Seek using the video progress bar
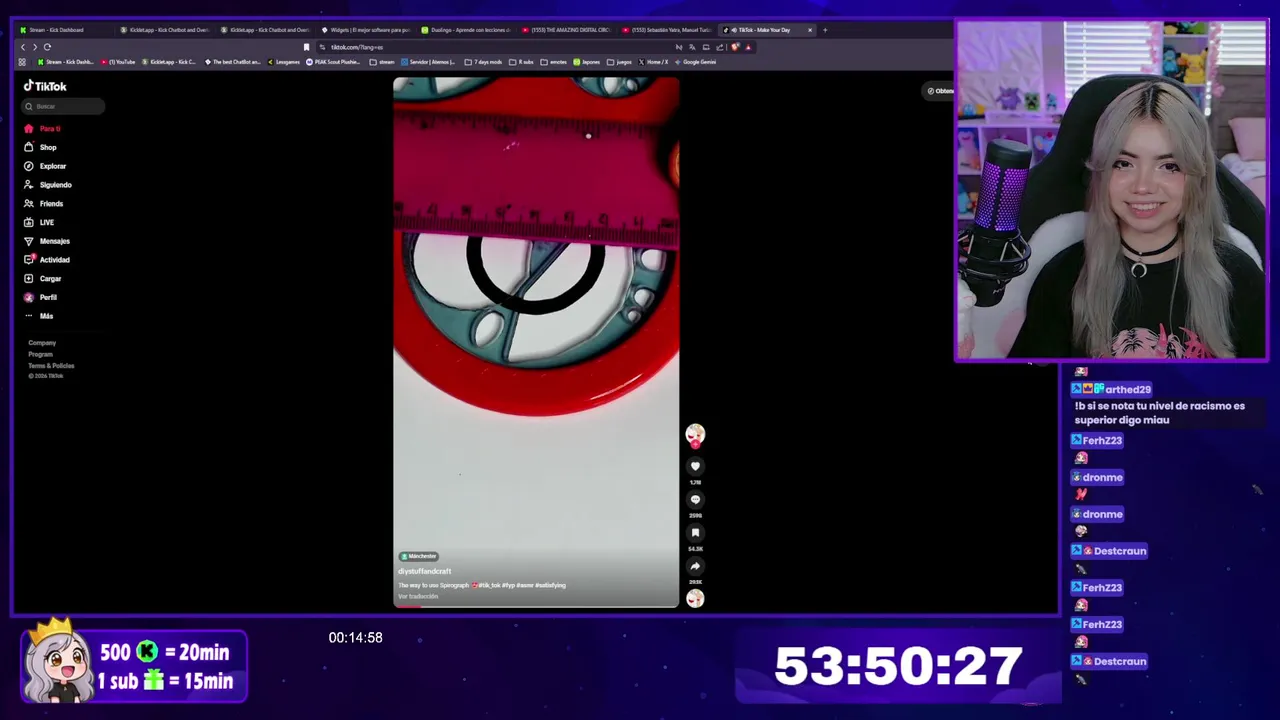 (x=536, y=606)
